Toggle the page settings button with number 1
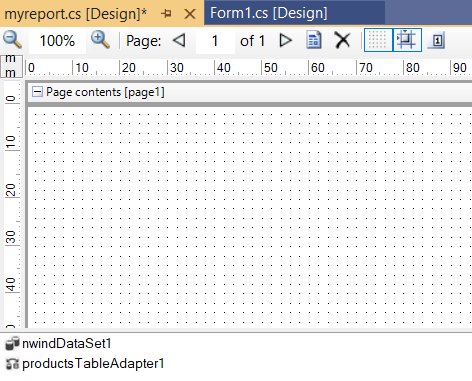Screen dimensions: 472x381 click(437, 41)
